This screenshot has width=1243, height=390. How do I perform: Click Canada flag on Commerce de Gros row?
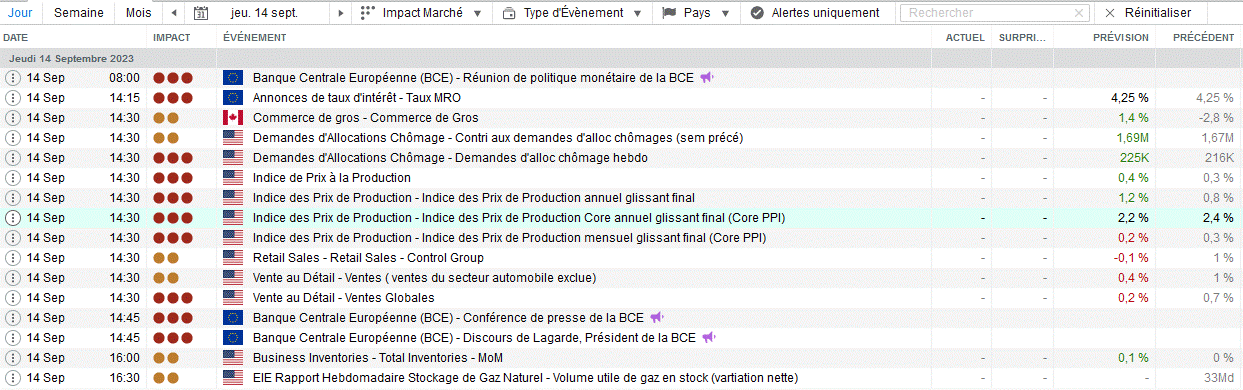click(x=233, y=118)
